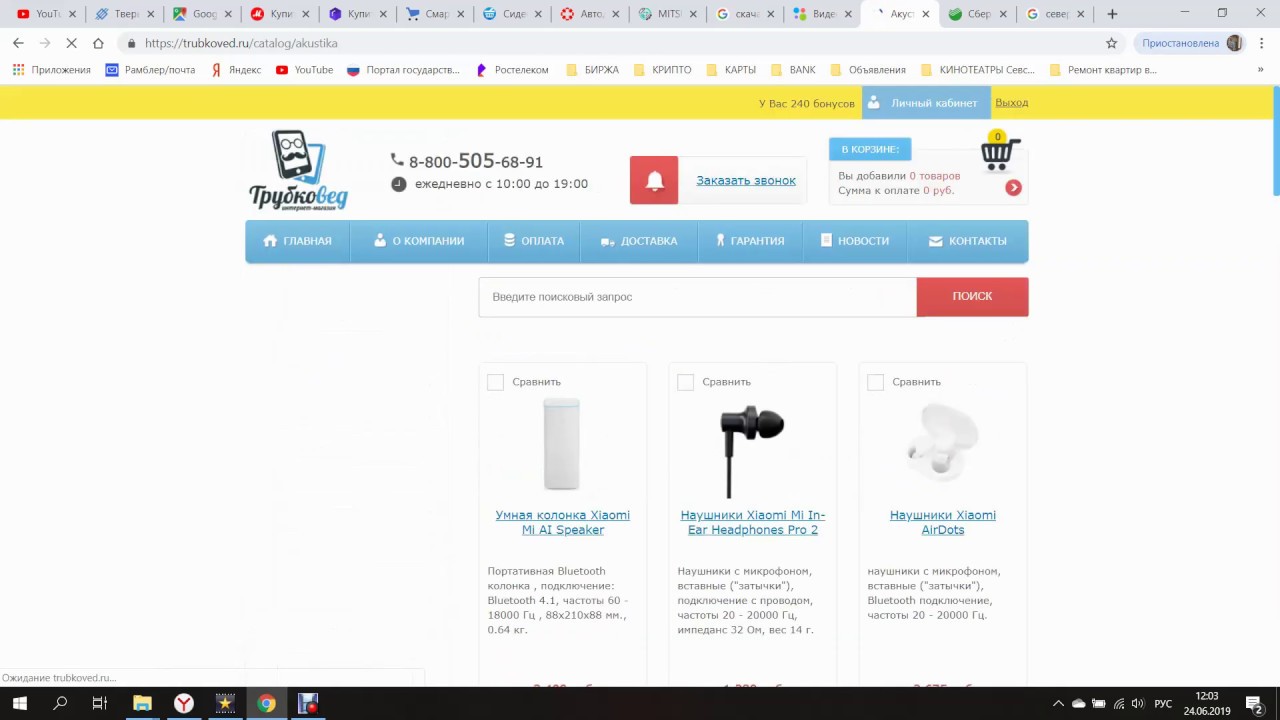Viewport: 1280px width, 720px height.
Task: Bookmark this page with star icon
Action: click(1111, 43)
